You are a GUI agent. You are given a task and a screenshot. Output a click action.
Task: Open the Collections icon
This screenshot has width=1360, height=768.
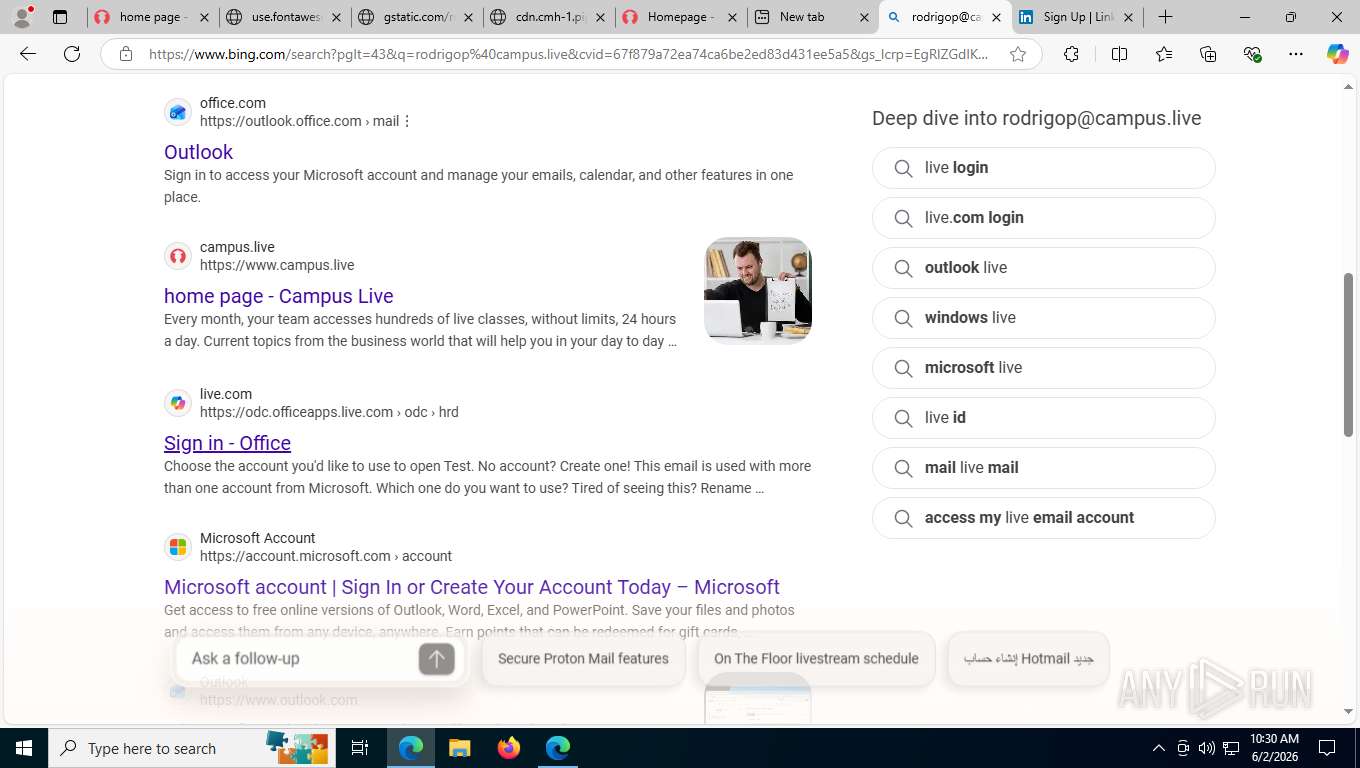pyautogui.click(x=1208, y=54)
